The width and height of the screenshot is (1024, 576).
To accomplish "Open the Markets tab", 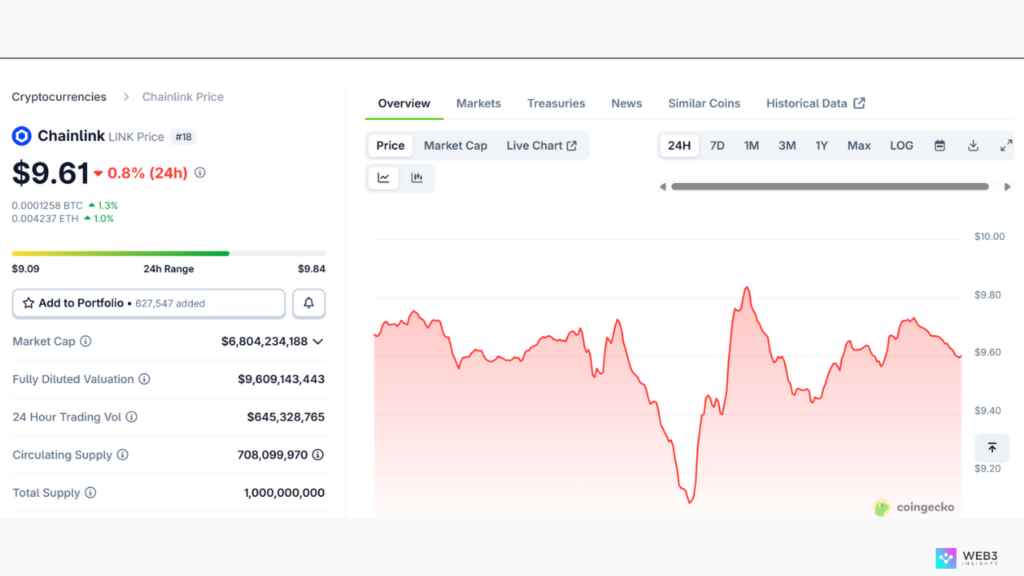I will (x=478, y=103).
